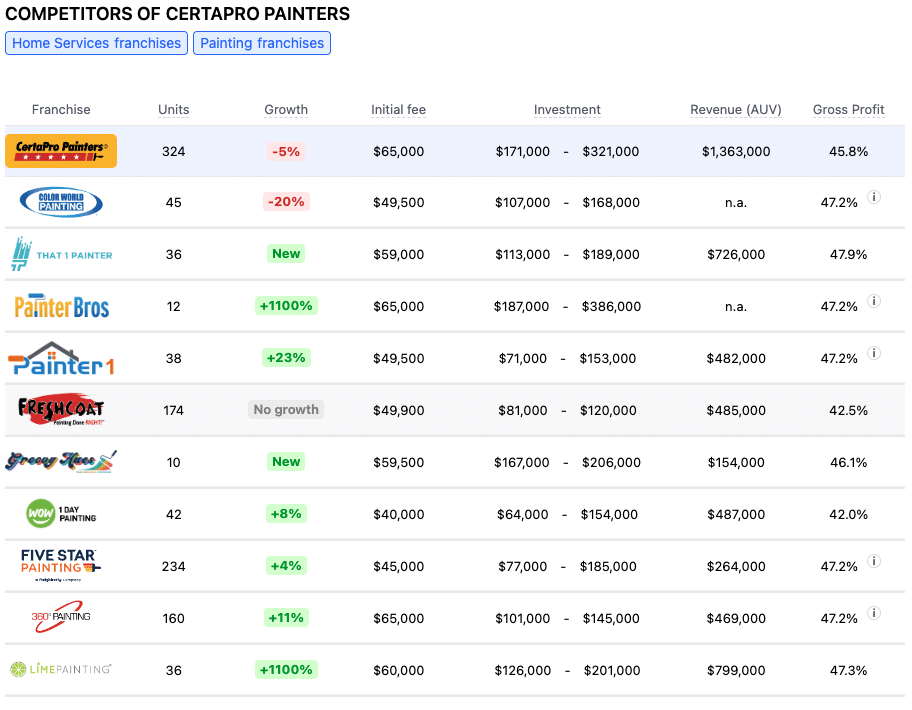
Task: Click the LIME Painting logo
Action: (x=61, y=669)
